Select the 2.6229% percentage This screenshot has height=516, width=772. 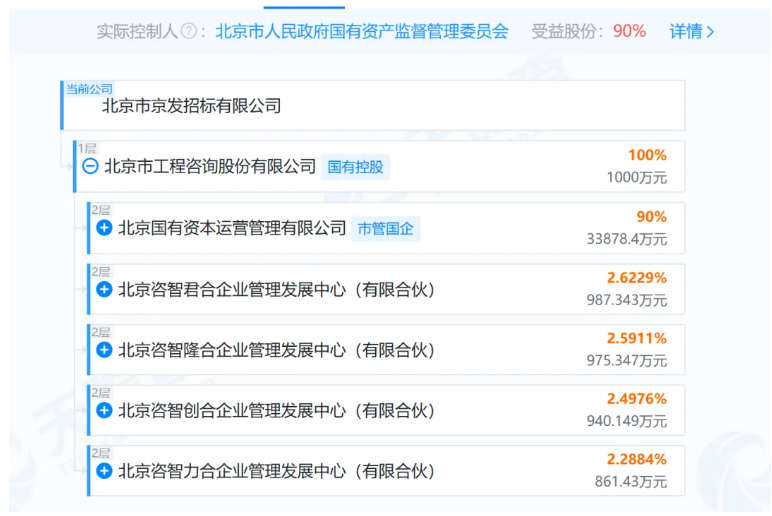(637, 278)
